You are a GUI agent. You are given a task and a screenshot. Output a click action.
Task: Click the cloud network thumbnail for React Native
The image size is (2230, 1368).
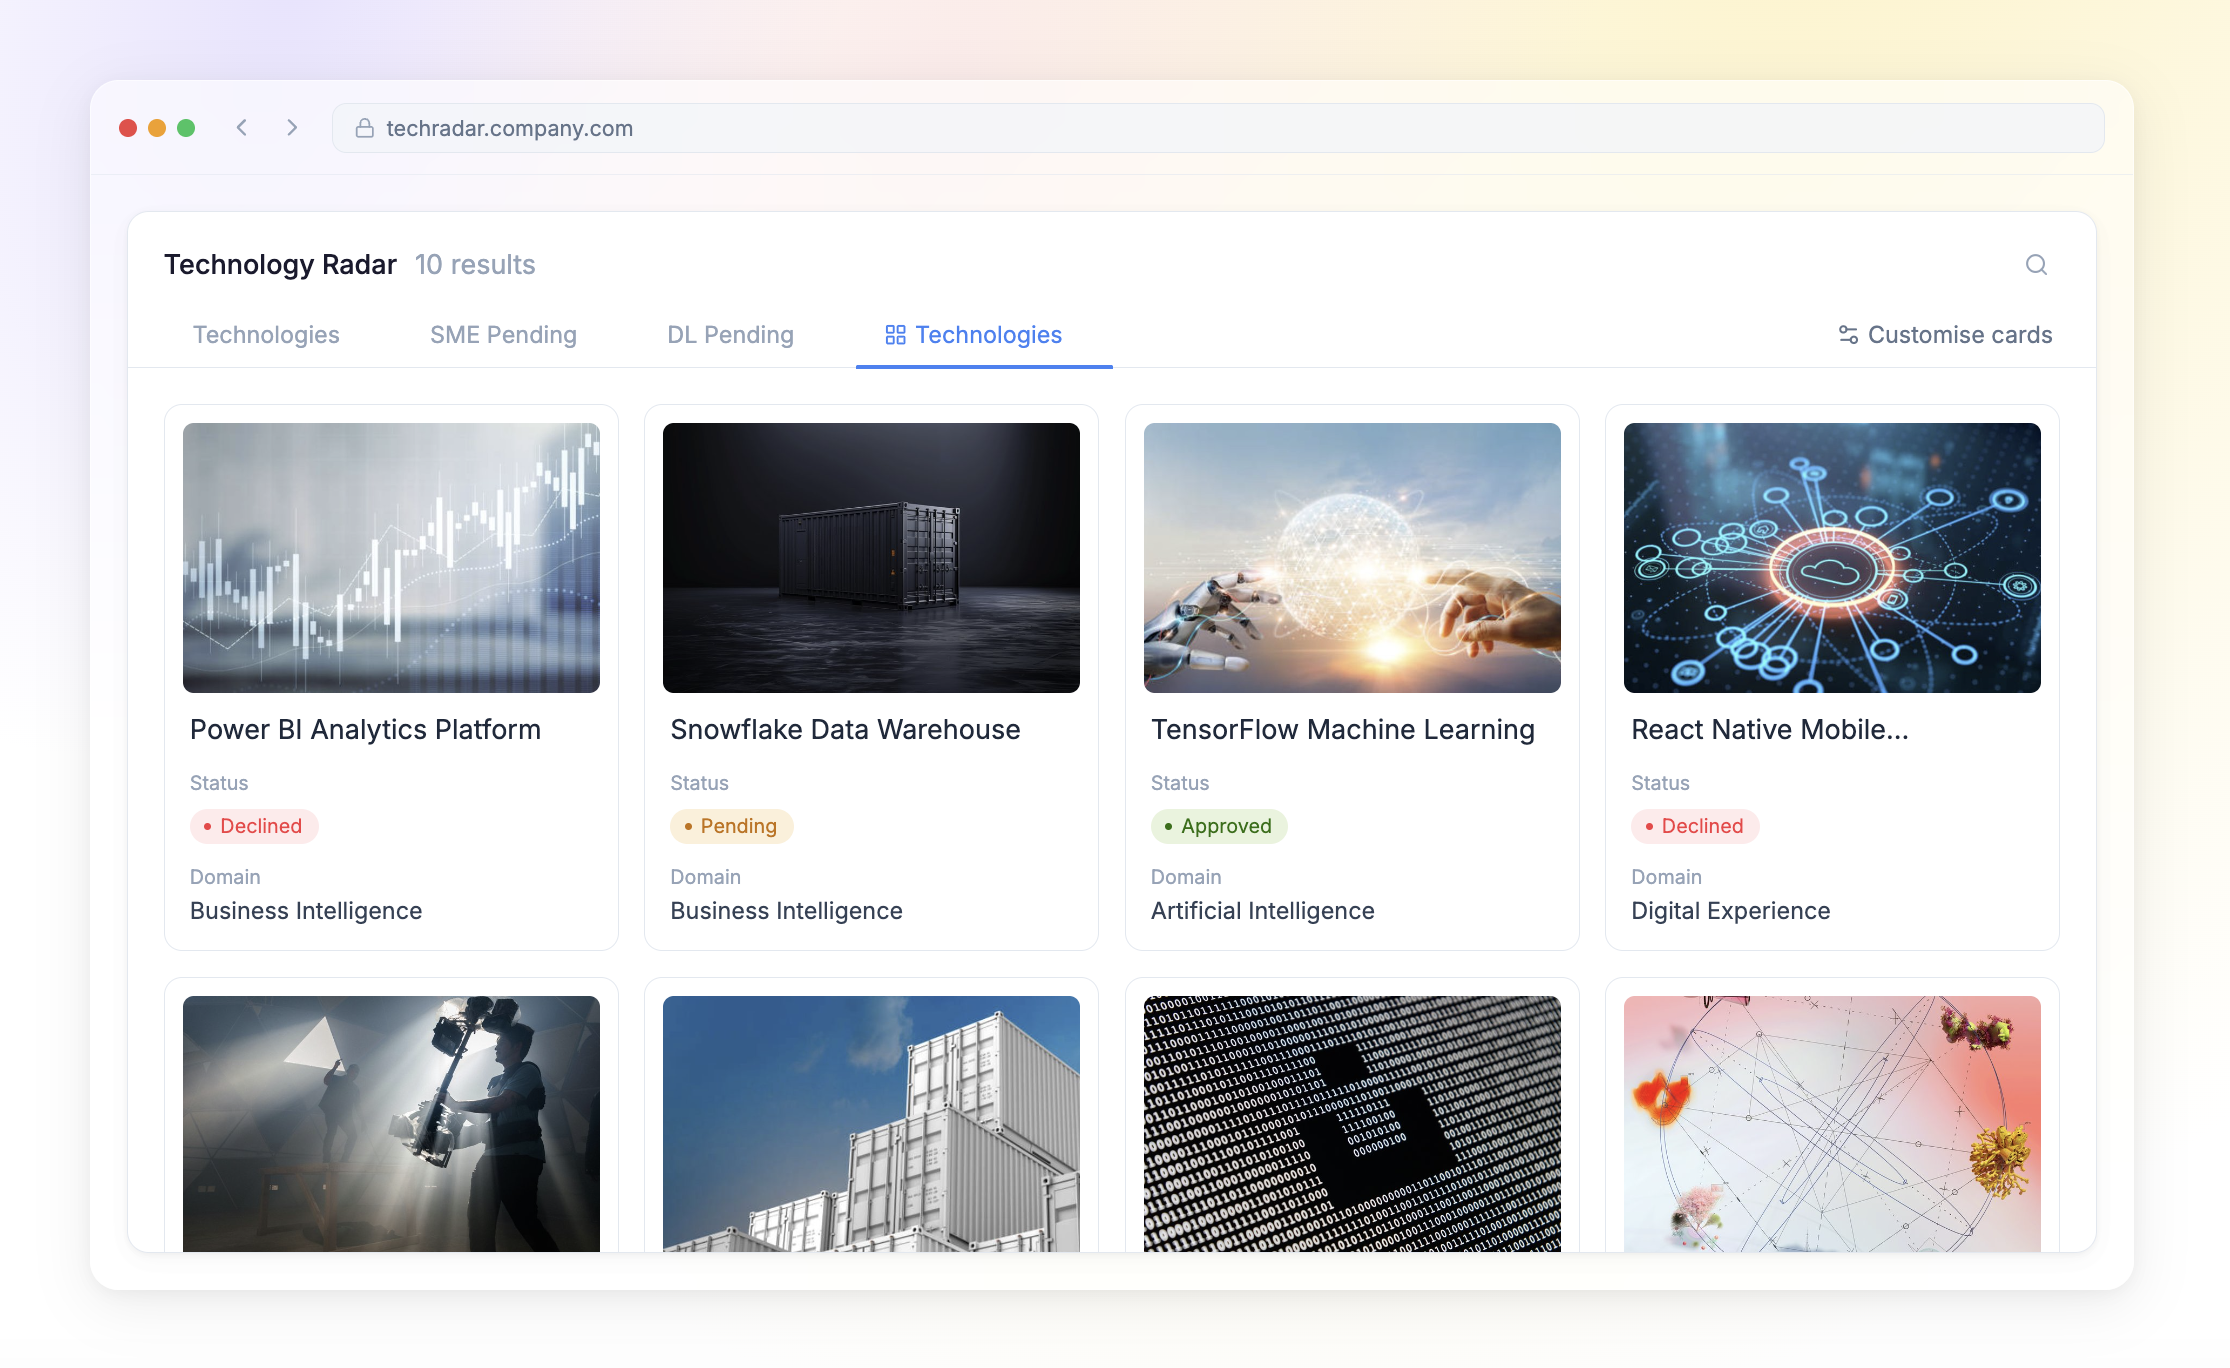coord(1832,558)
